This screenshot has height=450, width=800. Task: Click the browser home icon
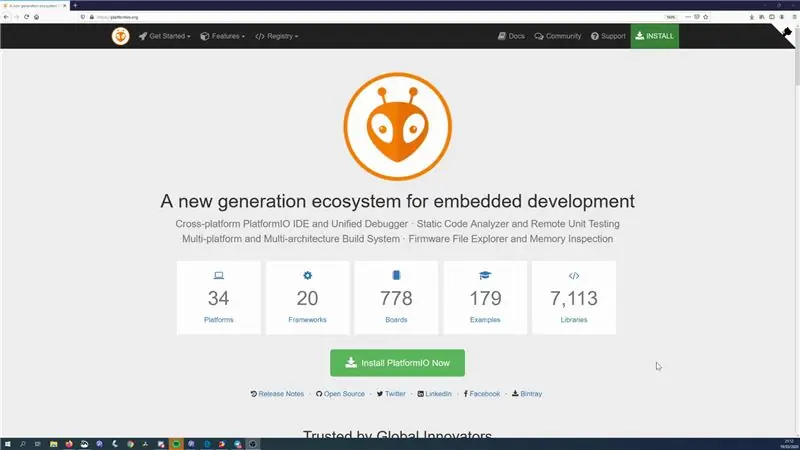[37, 17]
